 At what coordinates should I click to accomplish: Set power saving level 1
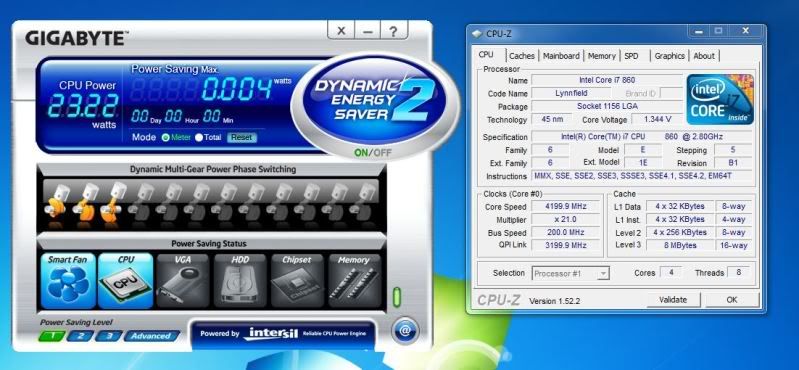(51, 336)
